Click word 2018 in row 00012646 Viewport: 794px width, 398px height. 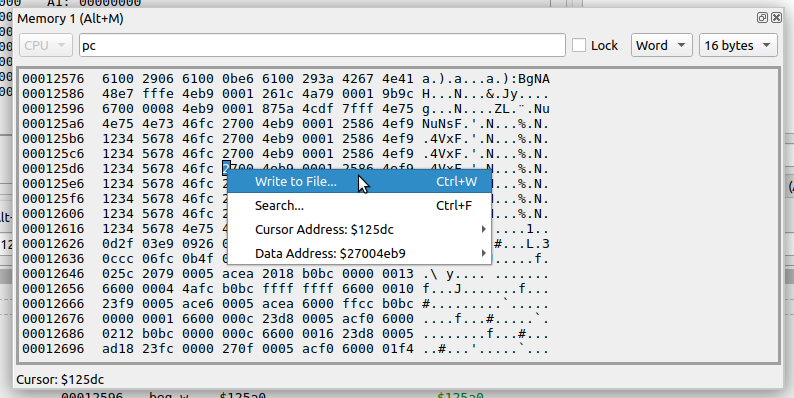pyautogui.click(x=278, y=274)
